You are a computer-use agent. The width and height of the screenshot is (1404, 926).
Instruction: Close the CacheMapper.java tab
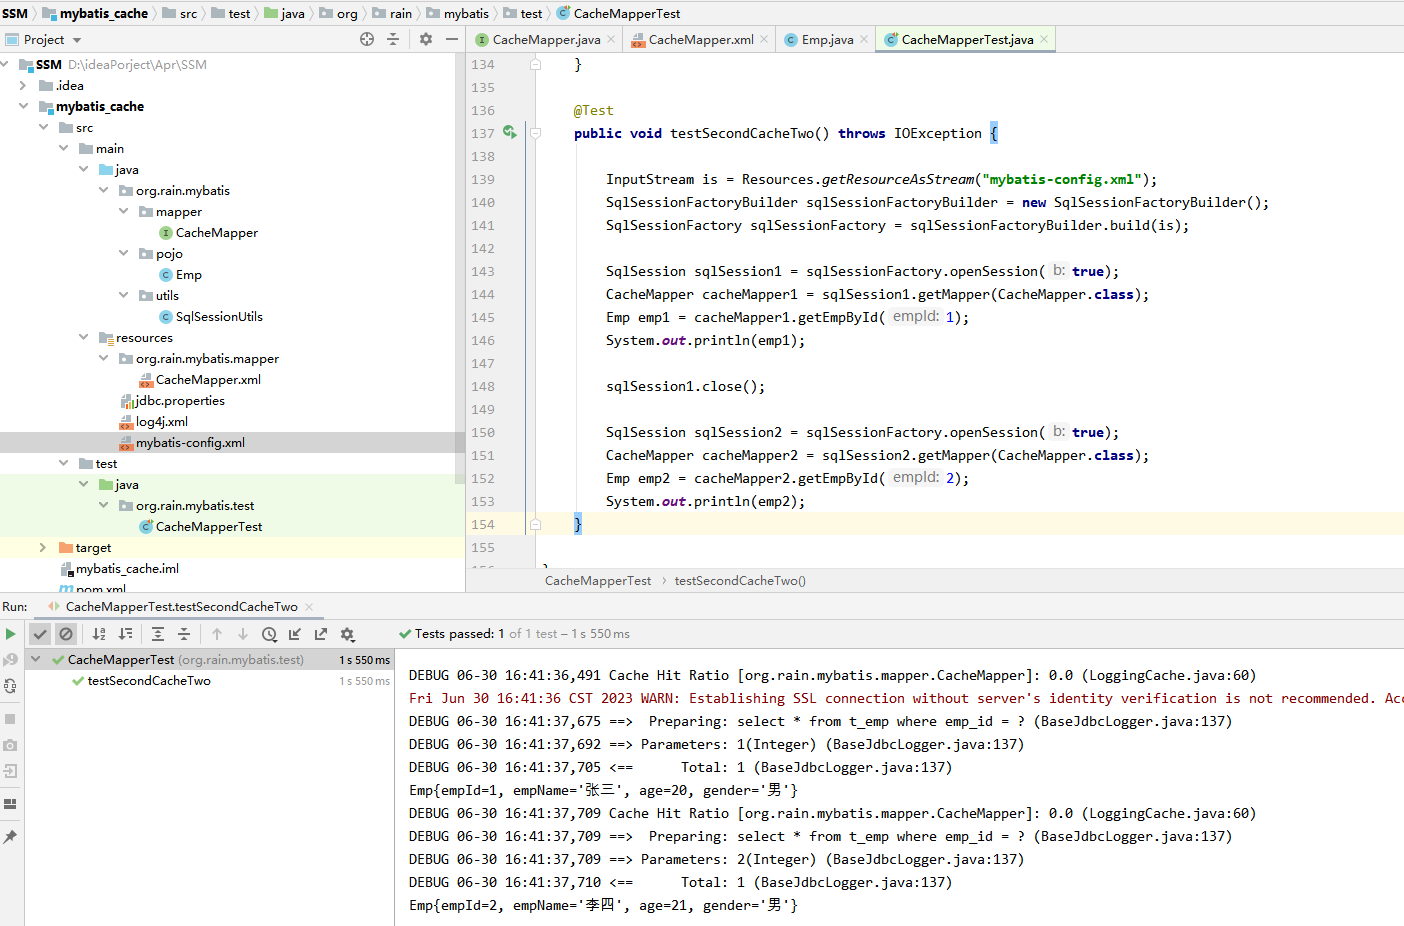(611, 39)
